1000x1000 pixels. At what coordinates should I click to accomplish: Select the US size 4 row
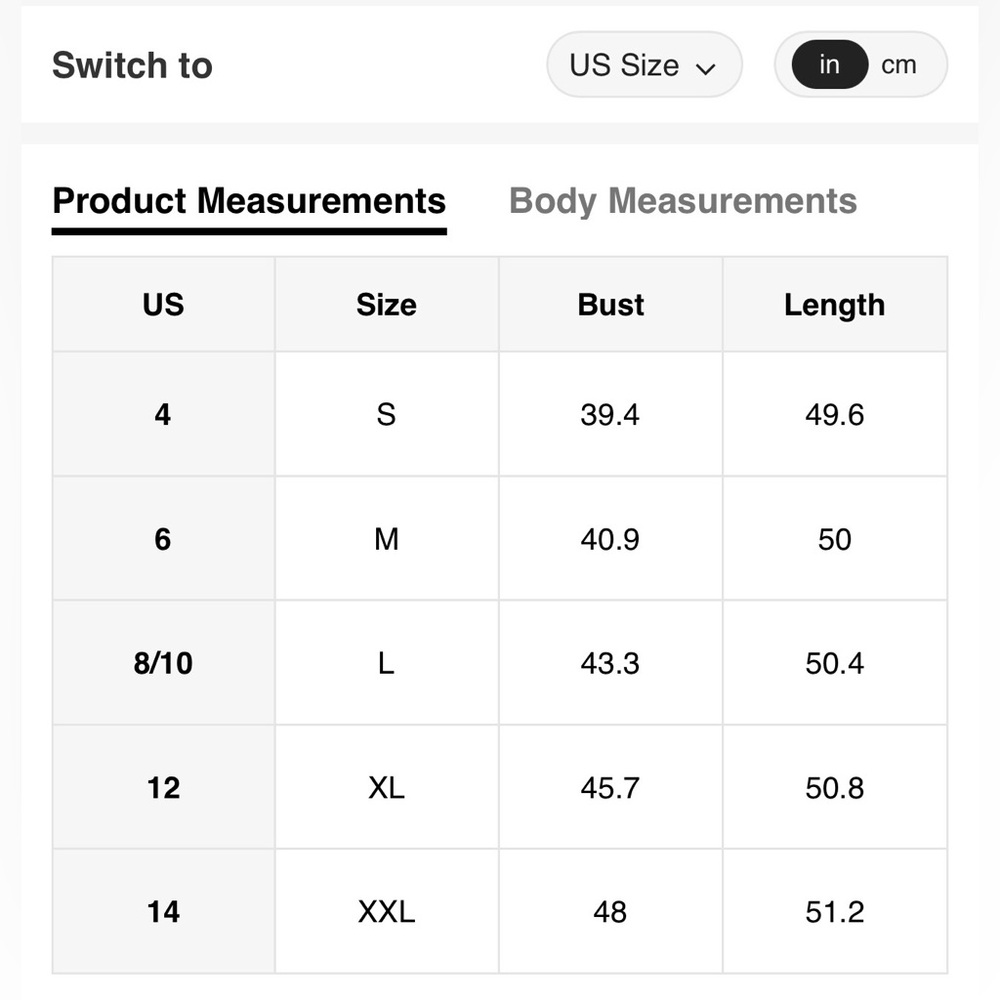pos(163,414)
